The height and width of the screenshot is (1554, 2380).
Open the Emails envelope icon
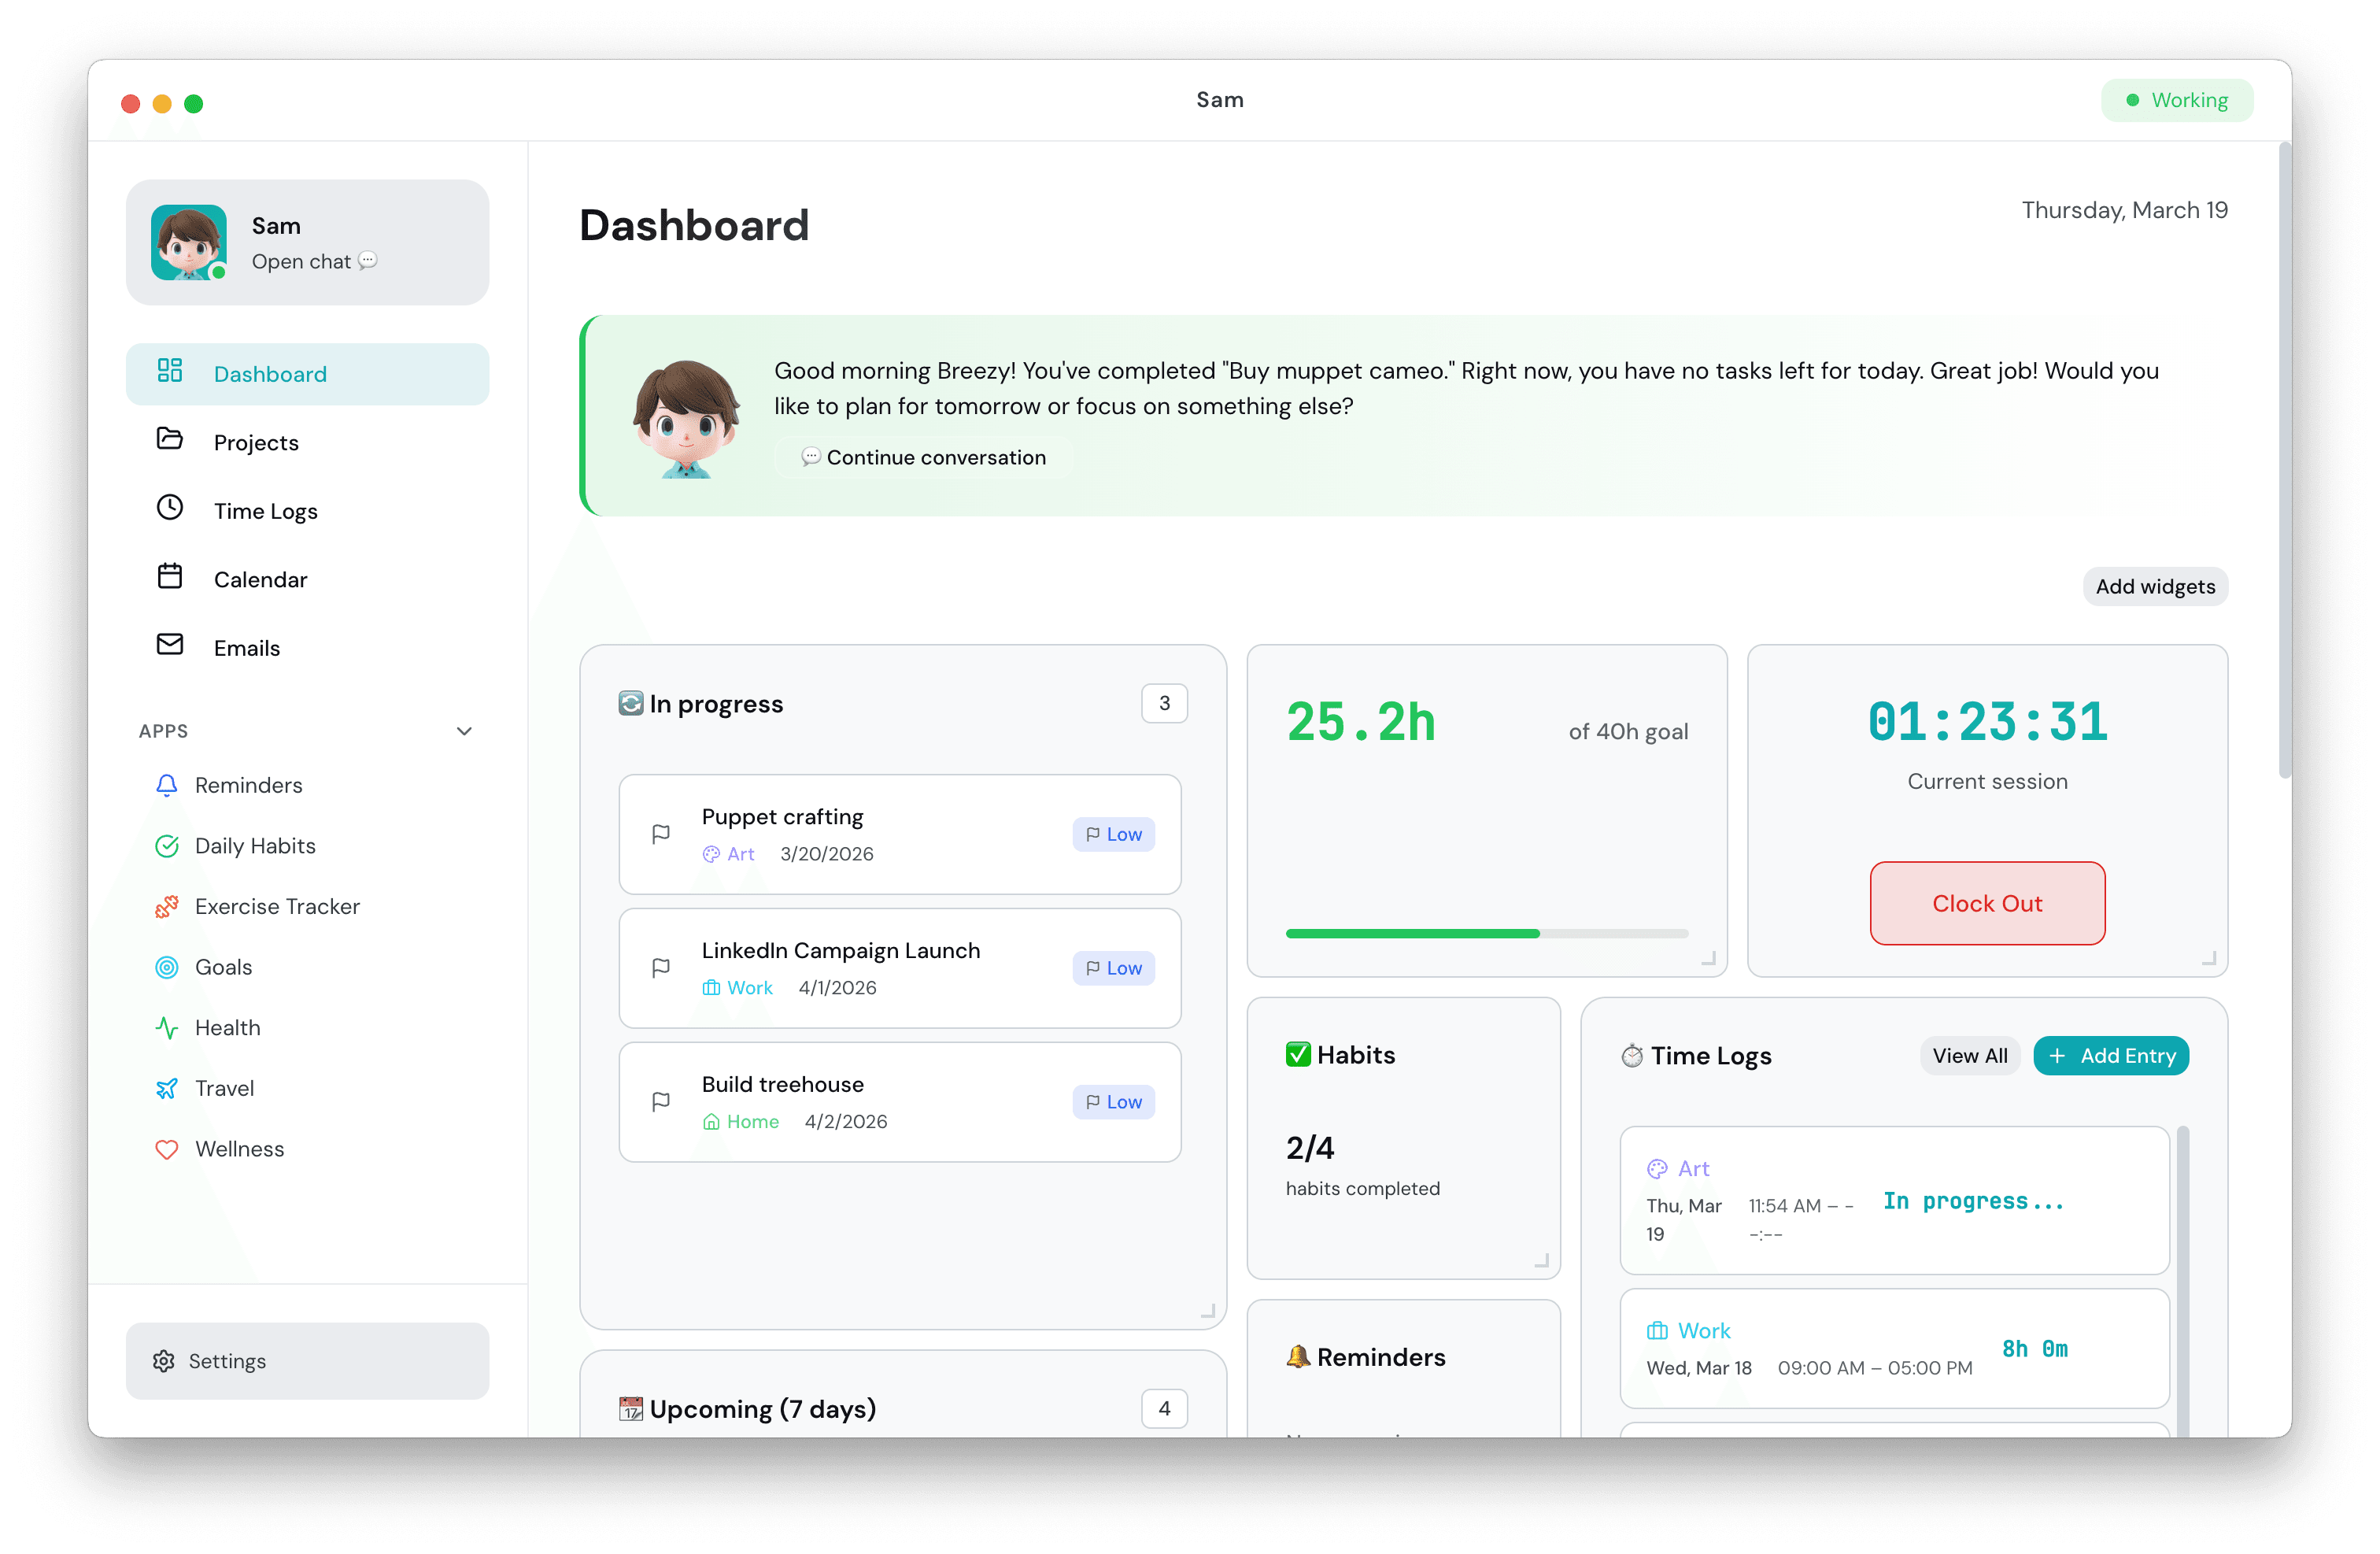pyautogui.click(x=170, y=645)
